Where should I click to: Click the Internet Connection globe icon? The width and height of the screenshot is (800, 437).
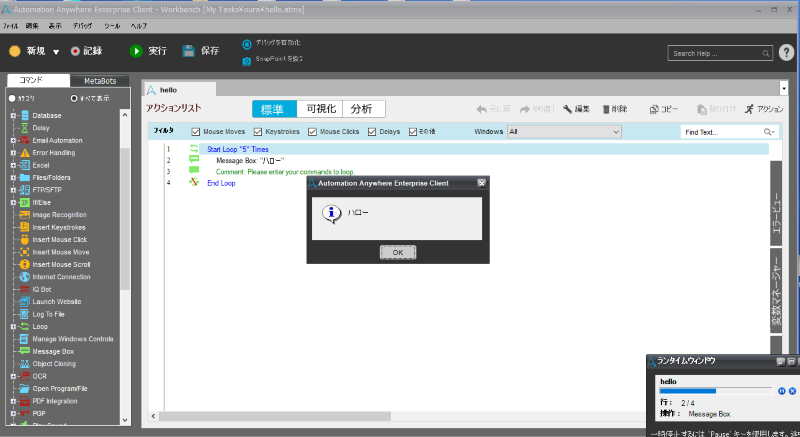coord(24,277)
